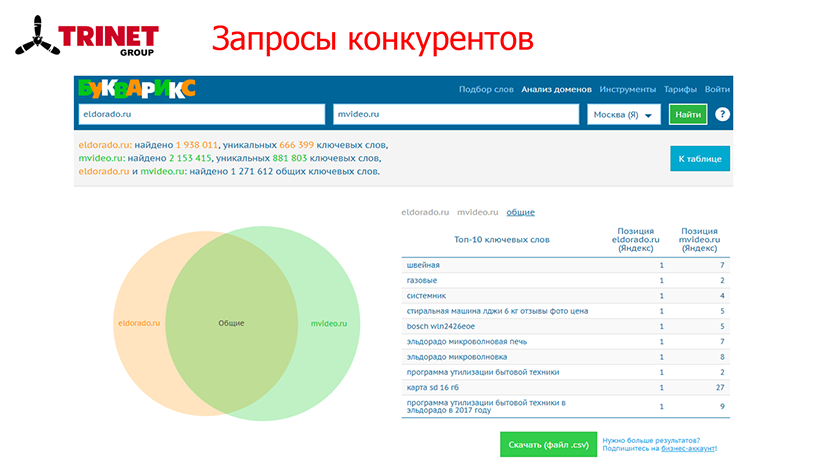Click the К таблице button
Viewport: 818px width, 461px height.
[x=700, y=159]
